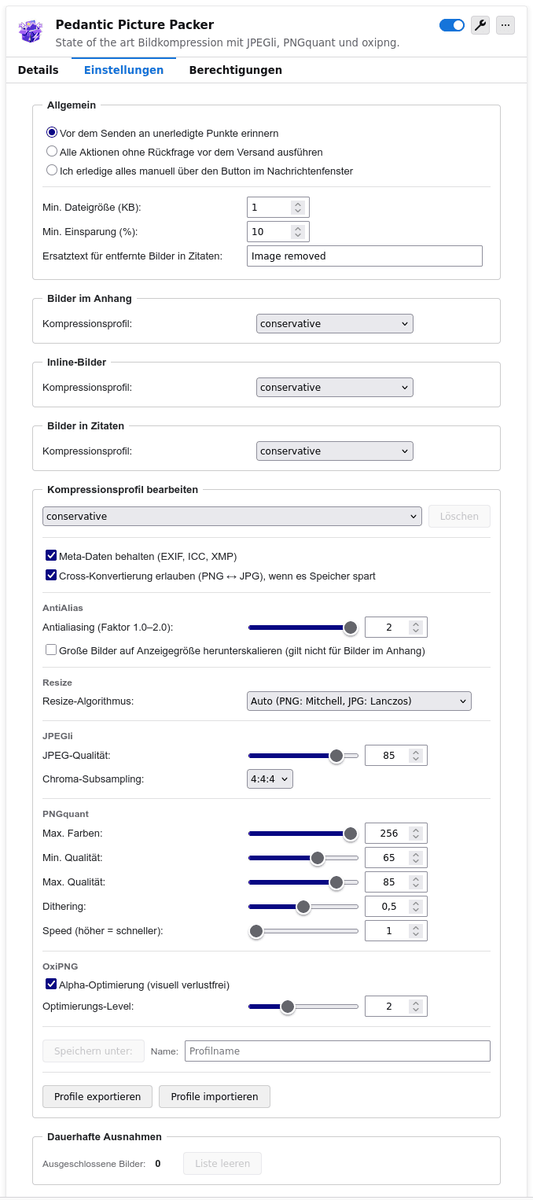
Task: Click the Profilname text field
Action: [338, 1051]
